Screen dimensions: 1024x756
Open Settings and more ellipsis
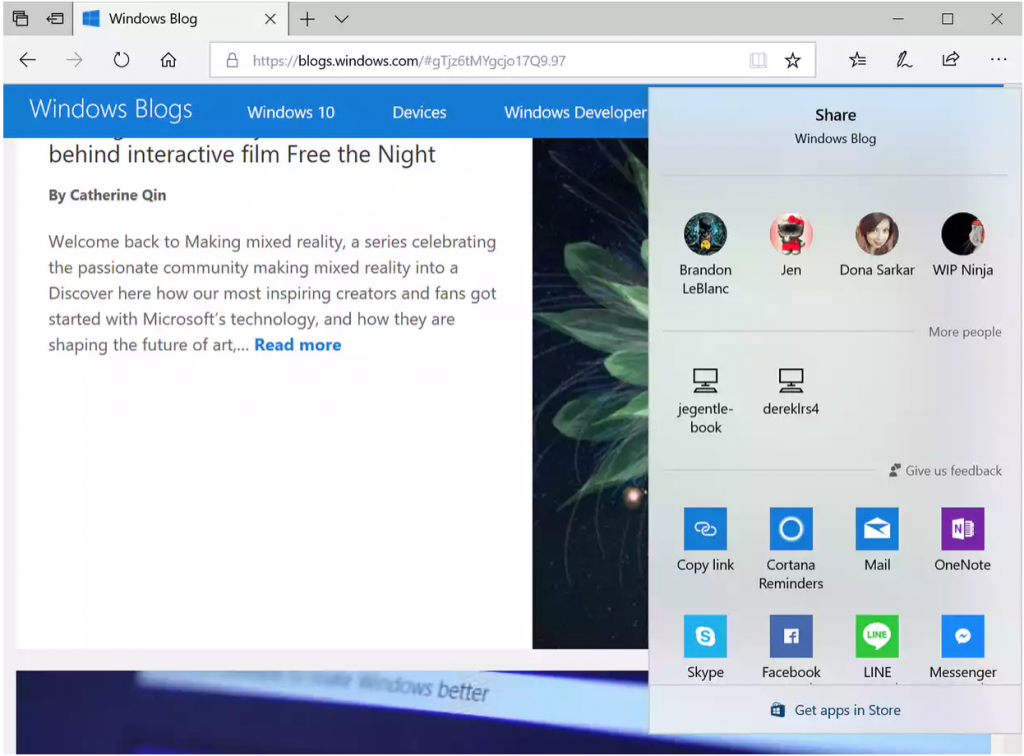[x=999, y=59]
